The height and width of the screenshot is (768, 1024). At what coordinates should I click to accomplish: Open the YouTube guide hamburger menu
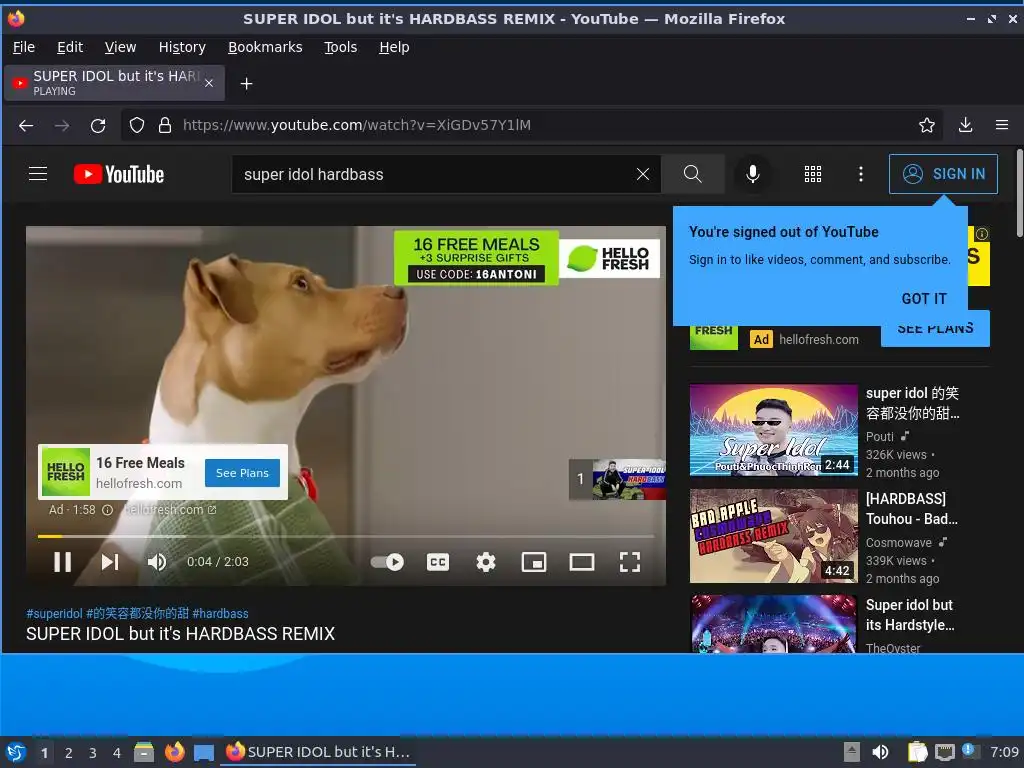pyautogui.click(x=38, y=174)
